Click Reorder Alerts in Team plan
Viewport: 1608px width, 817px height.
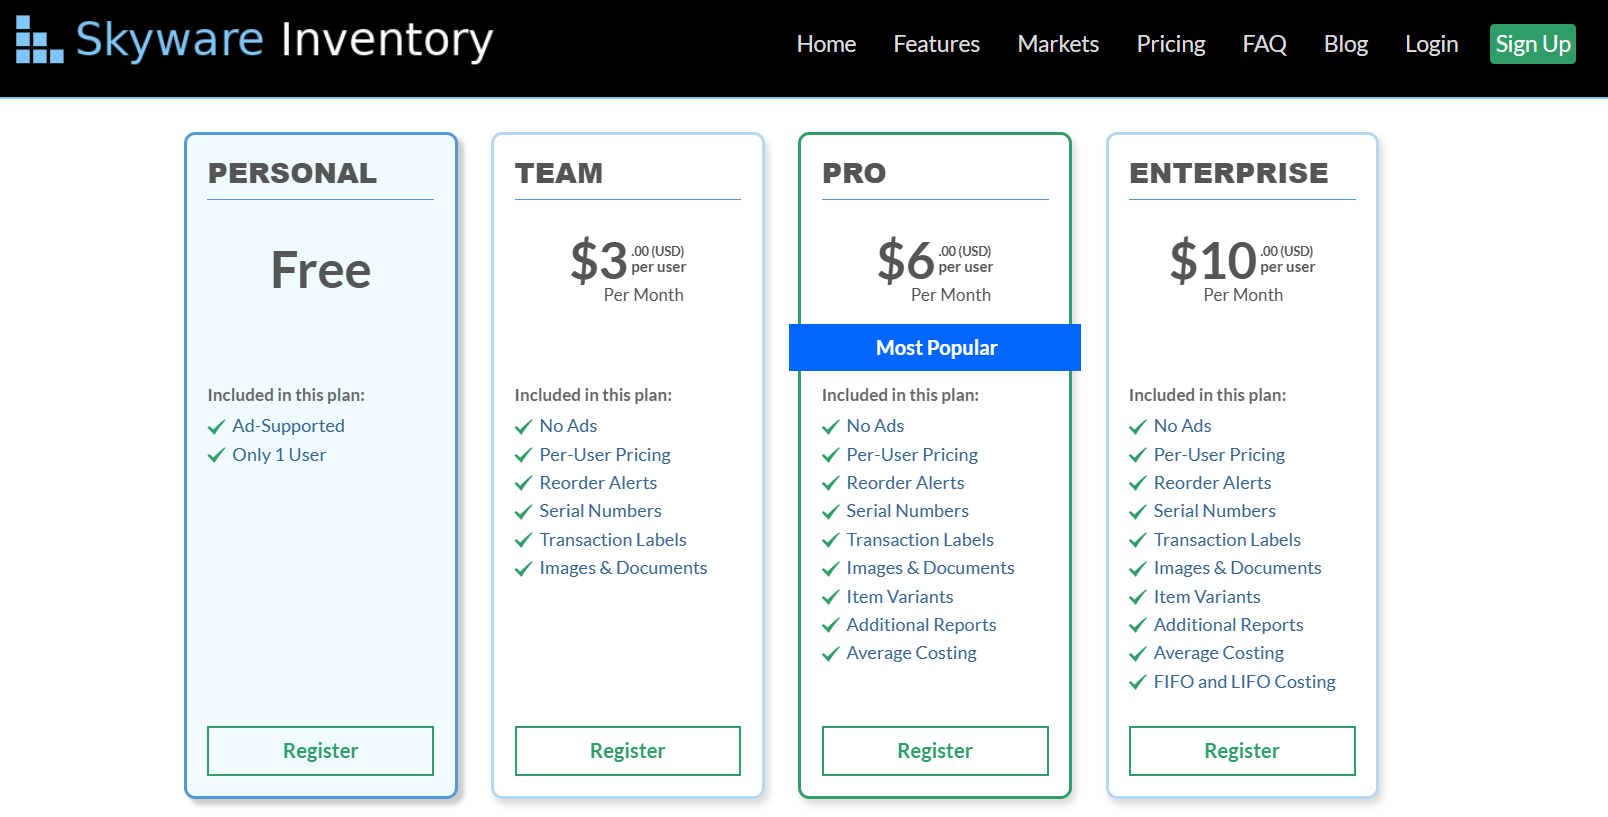click(x=598, y=483)
